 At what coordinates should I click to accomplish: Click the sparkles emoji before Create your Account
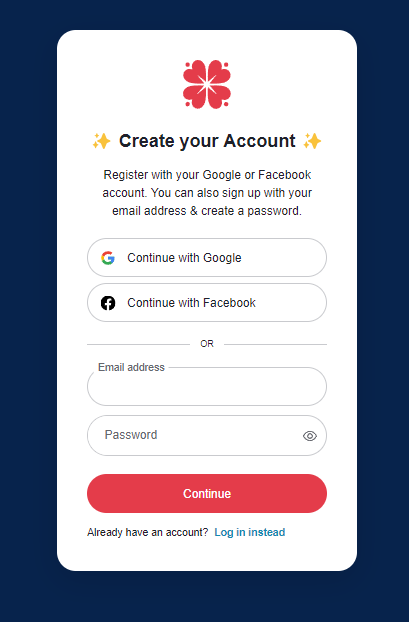(102, 141)
